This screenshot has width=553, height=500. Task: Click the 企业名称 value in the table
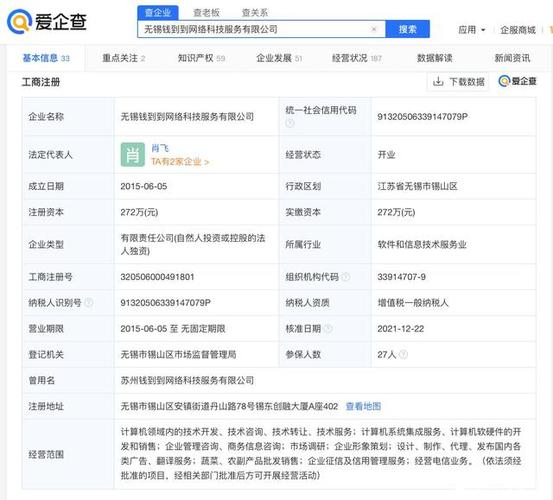pyautogui.click(x=187, y=116)
